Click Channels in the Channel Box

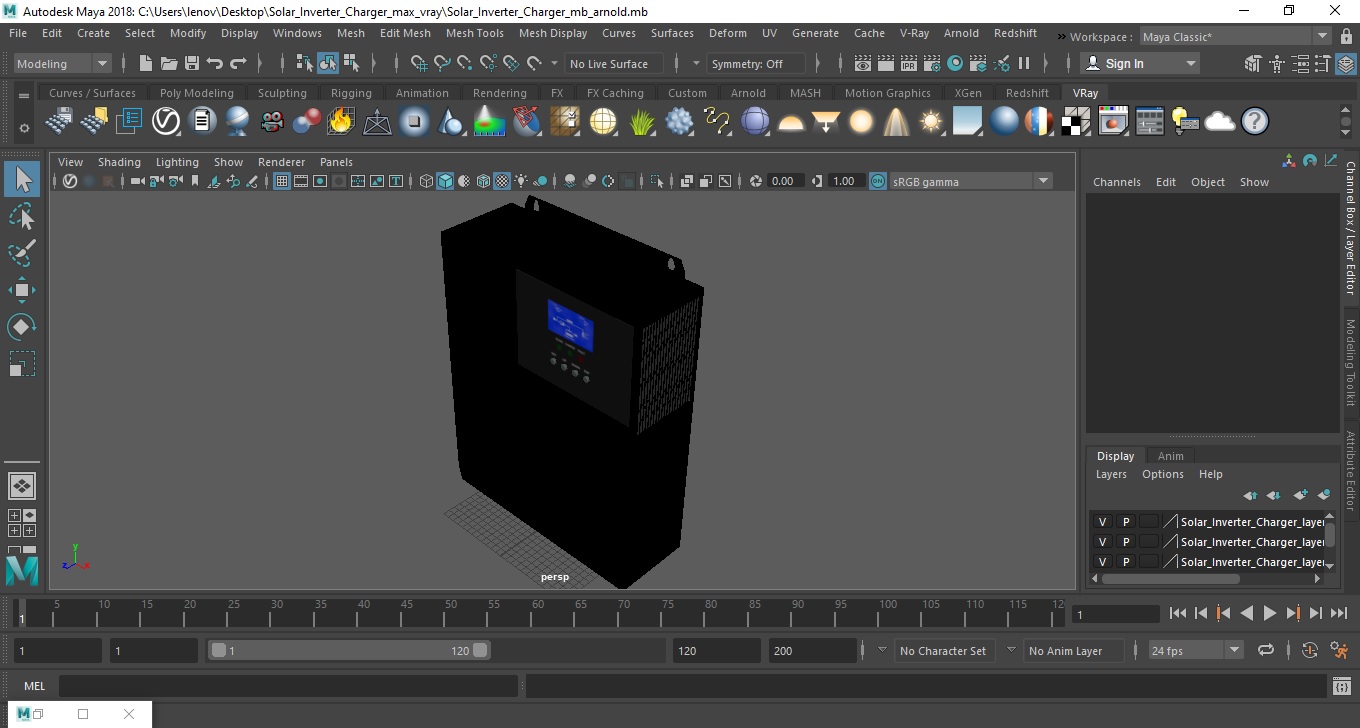[x=1117, y=182]
